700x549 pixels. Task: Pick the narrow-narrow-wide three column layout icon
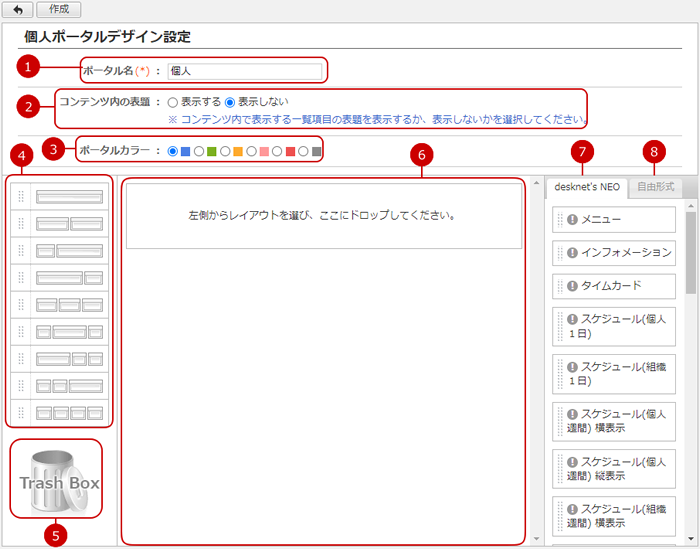click(69, 386)
